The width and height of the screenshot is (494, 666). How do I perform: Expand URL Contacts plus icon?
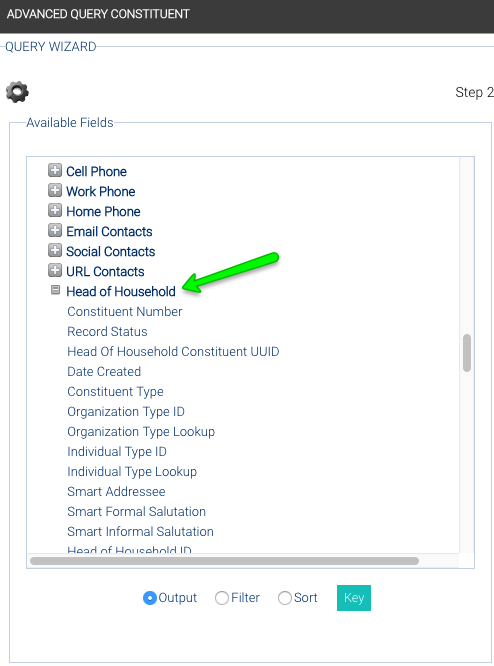click(x=55, y=270)
